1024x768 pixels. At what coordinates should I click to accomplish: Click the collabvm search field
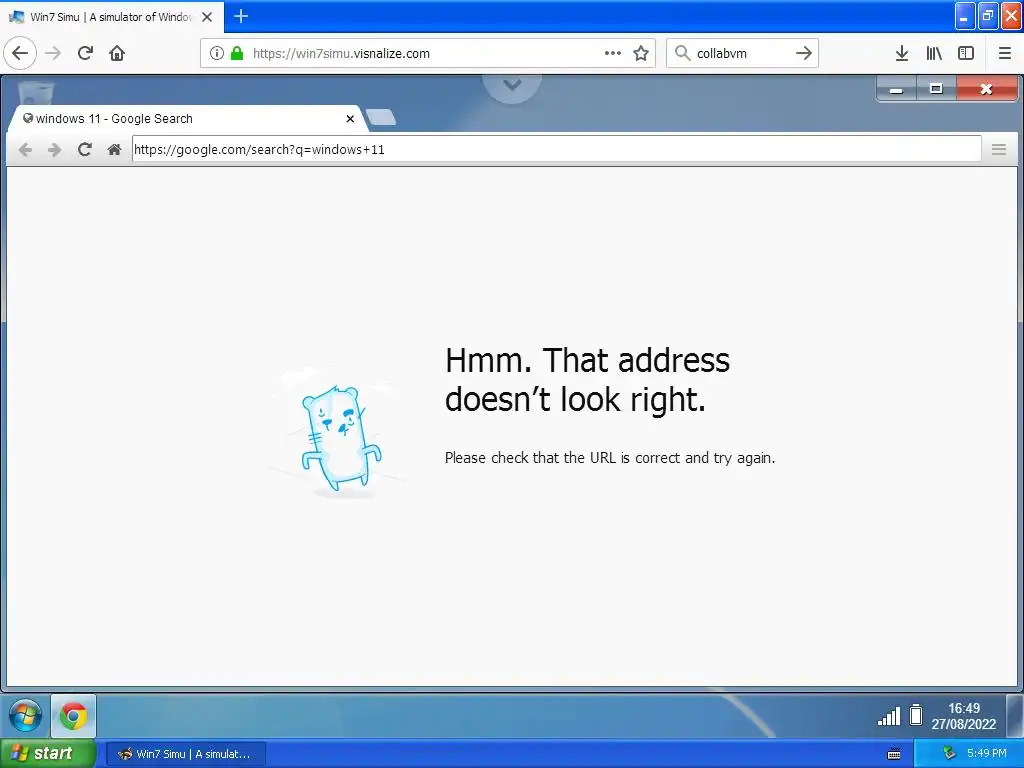click(x=743, y=53)
